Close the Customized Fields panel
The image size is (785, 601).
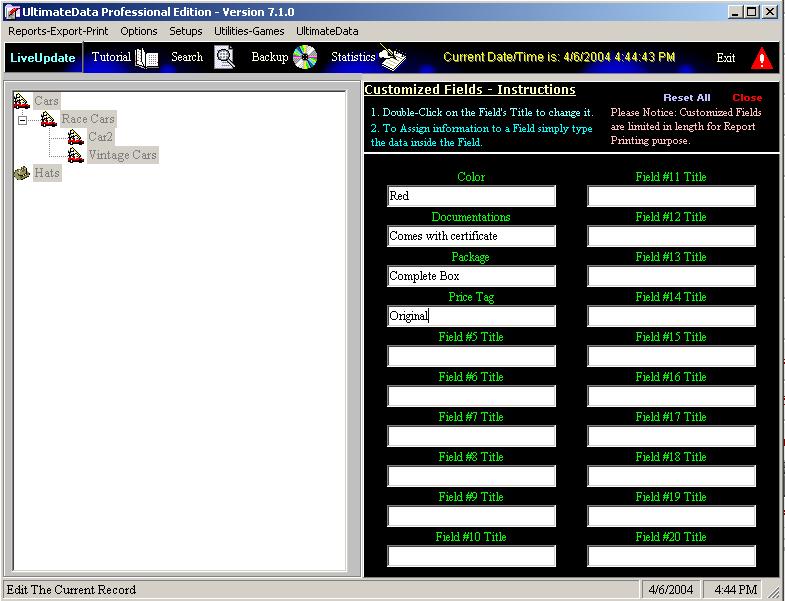pyautogui.click(x=746, y=98)
